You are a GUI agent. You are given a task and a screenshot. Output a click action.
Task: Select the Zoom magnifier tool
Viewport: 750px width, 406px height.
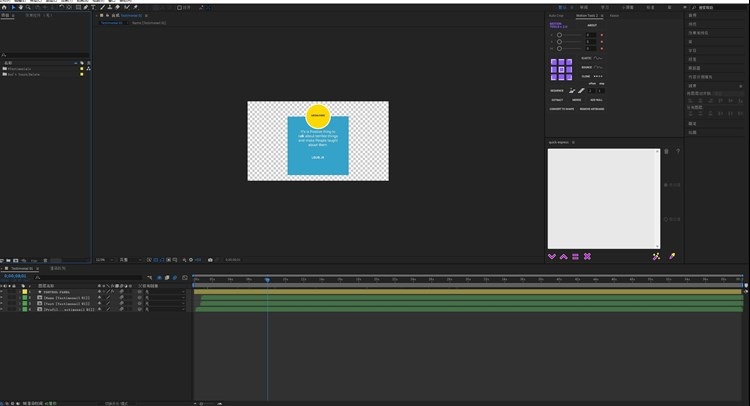pos(28,8)
